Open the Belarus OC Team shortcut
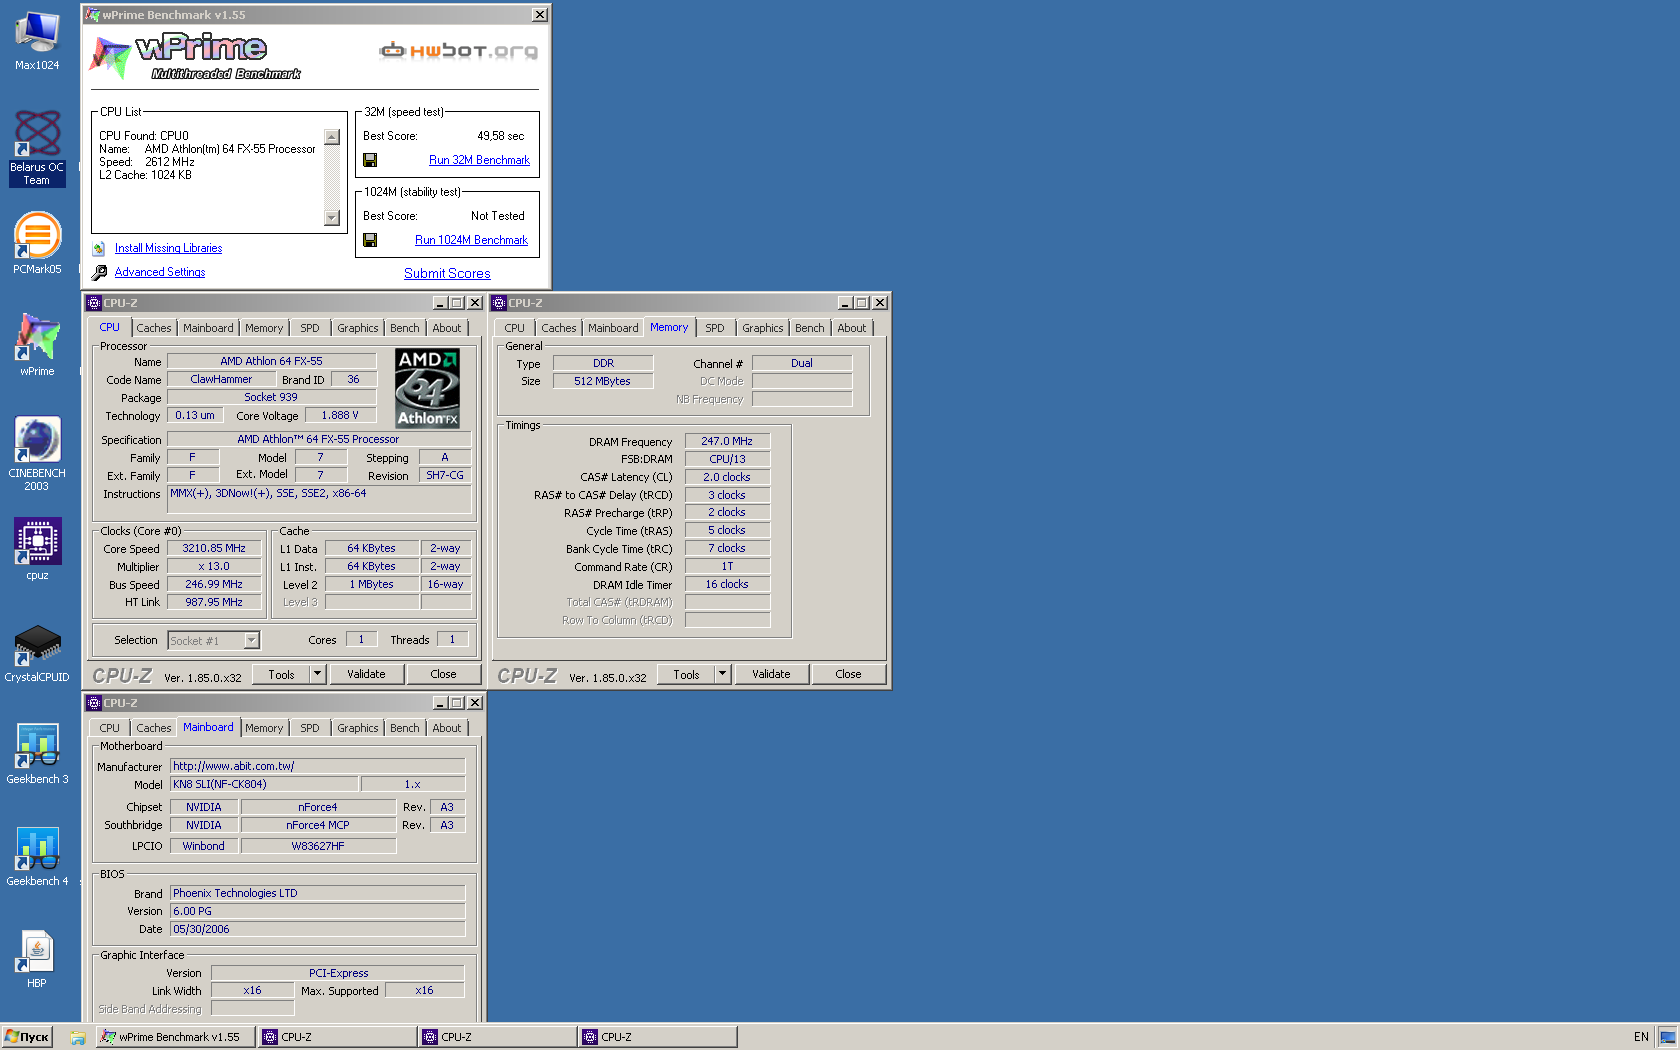The image size is (1680, 1050). pyautogui.click(x=37, y=148)
